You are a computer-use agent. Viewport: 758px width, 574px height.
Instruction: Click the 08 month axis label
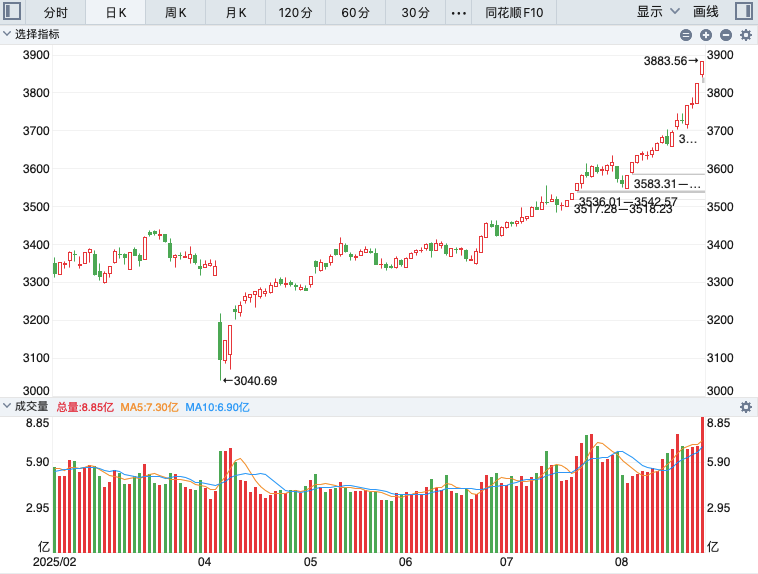pyautogui.click(x=621, y=562)
